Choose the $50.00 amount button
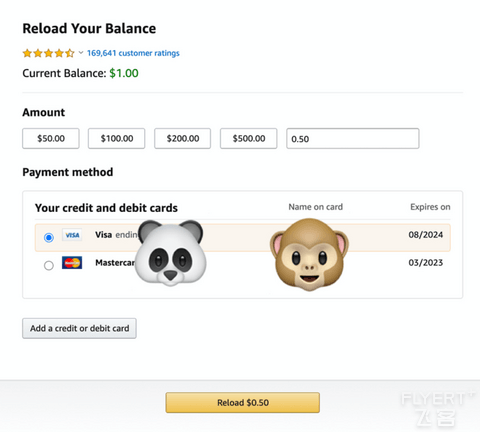The image size is (480, 432). pos(51,138)
